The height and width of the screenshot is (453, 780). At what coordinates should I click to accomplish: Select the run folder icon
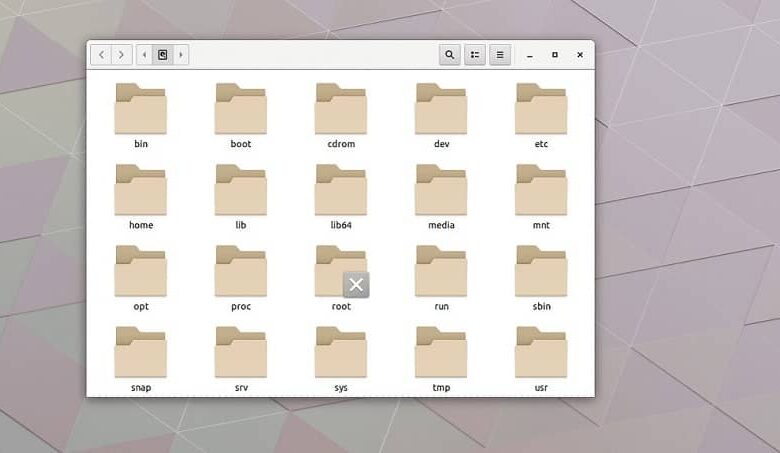tap(441, 271)
